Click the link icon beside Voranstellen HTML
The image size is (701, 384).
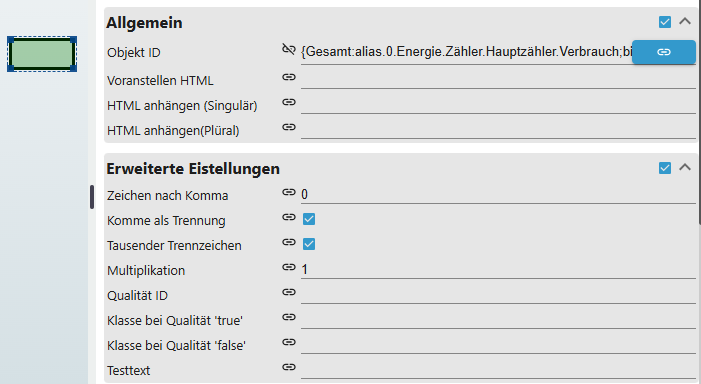click(x=289, y=77)
